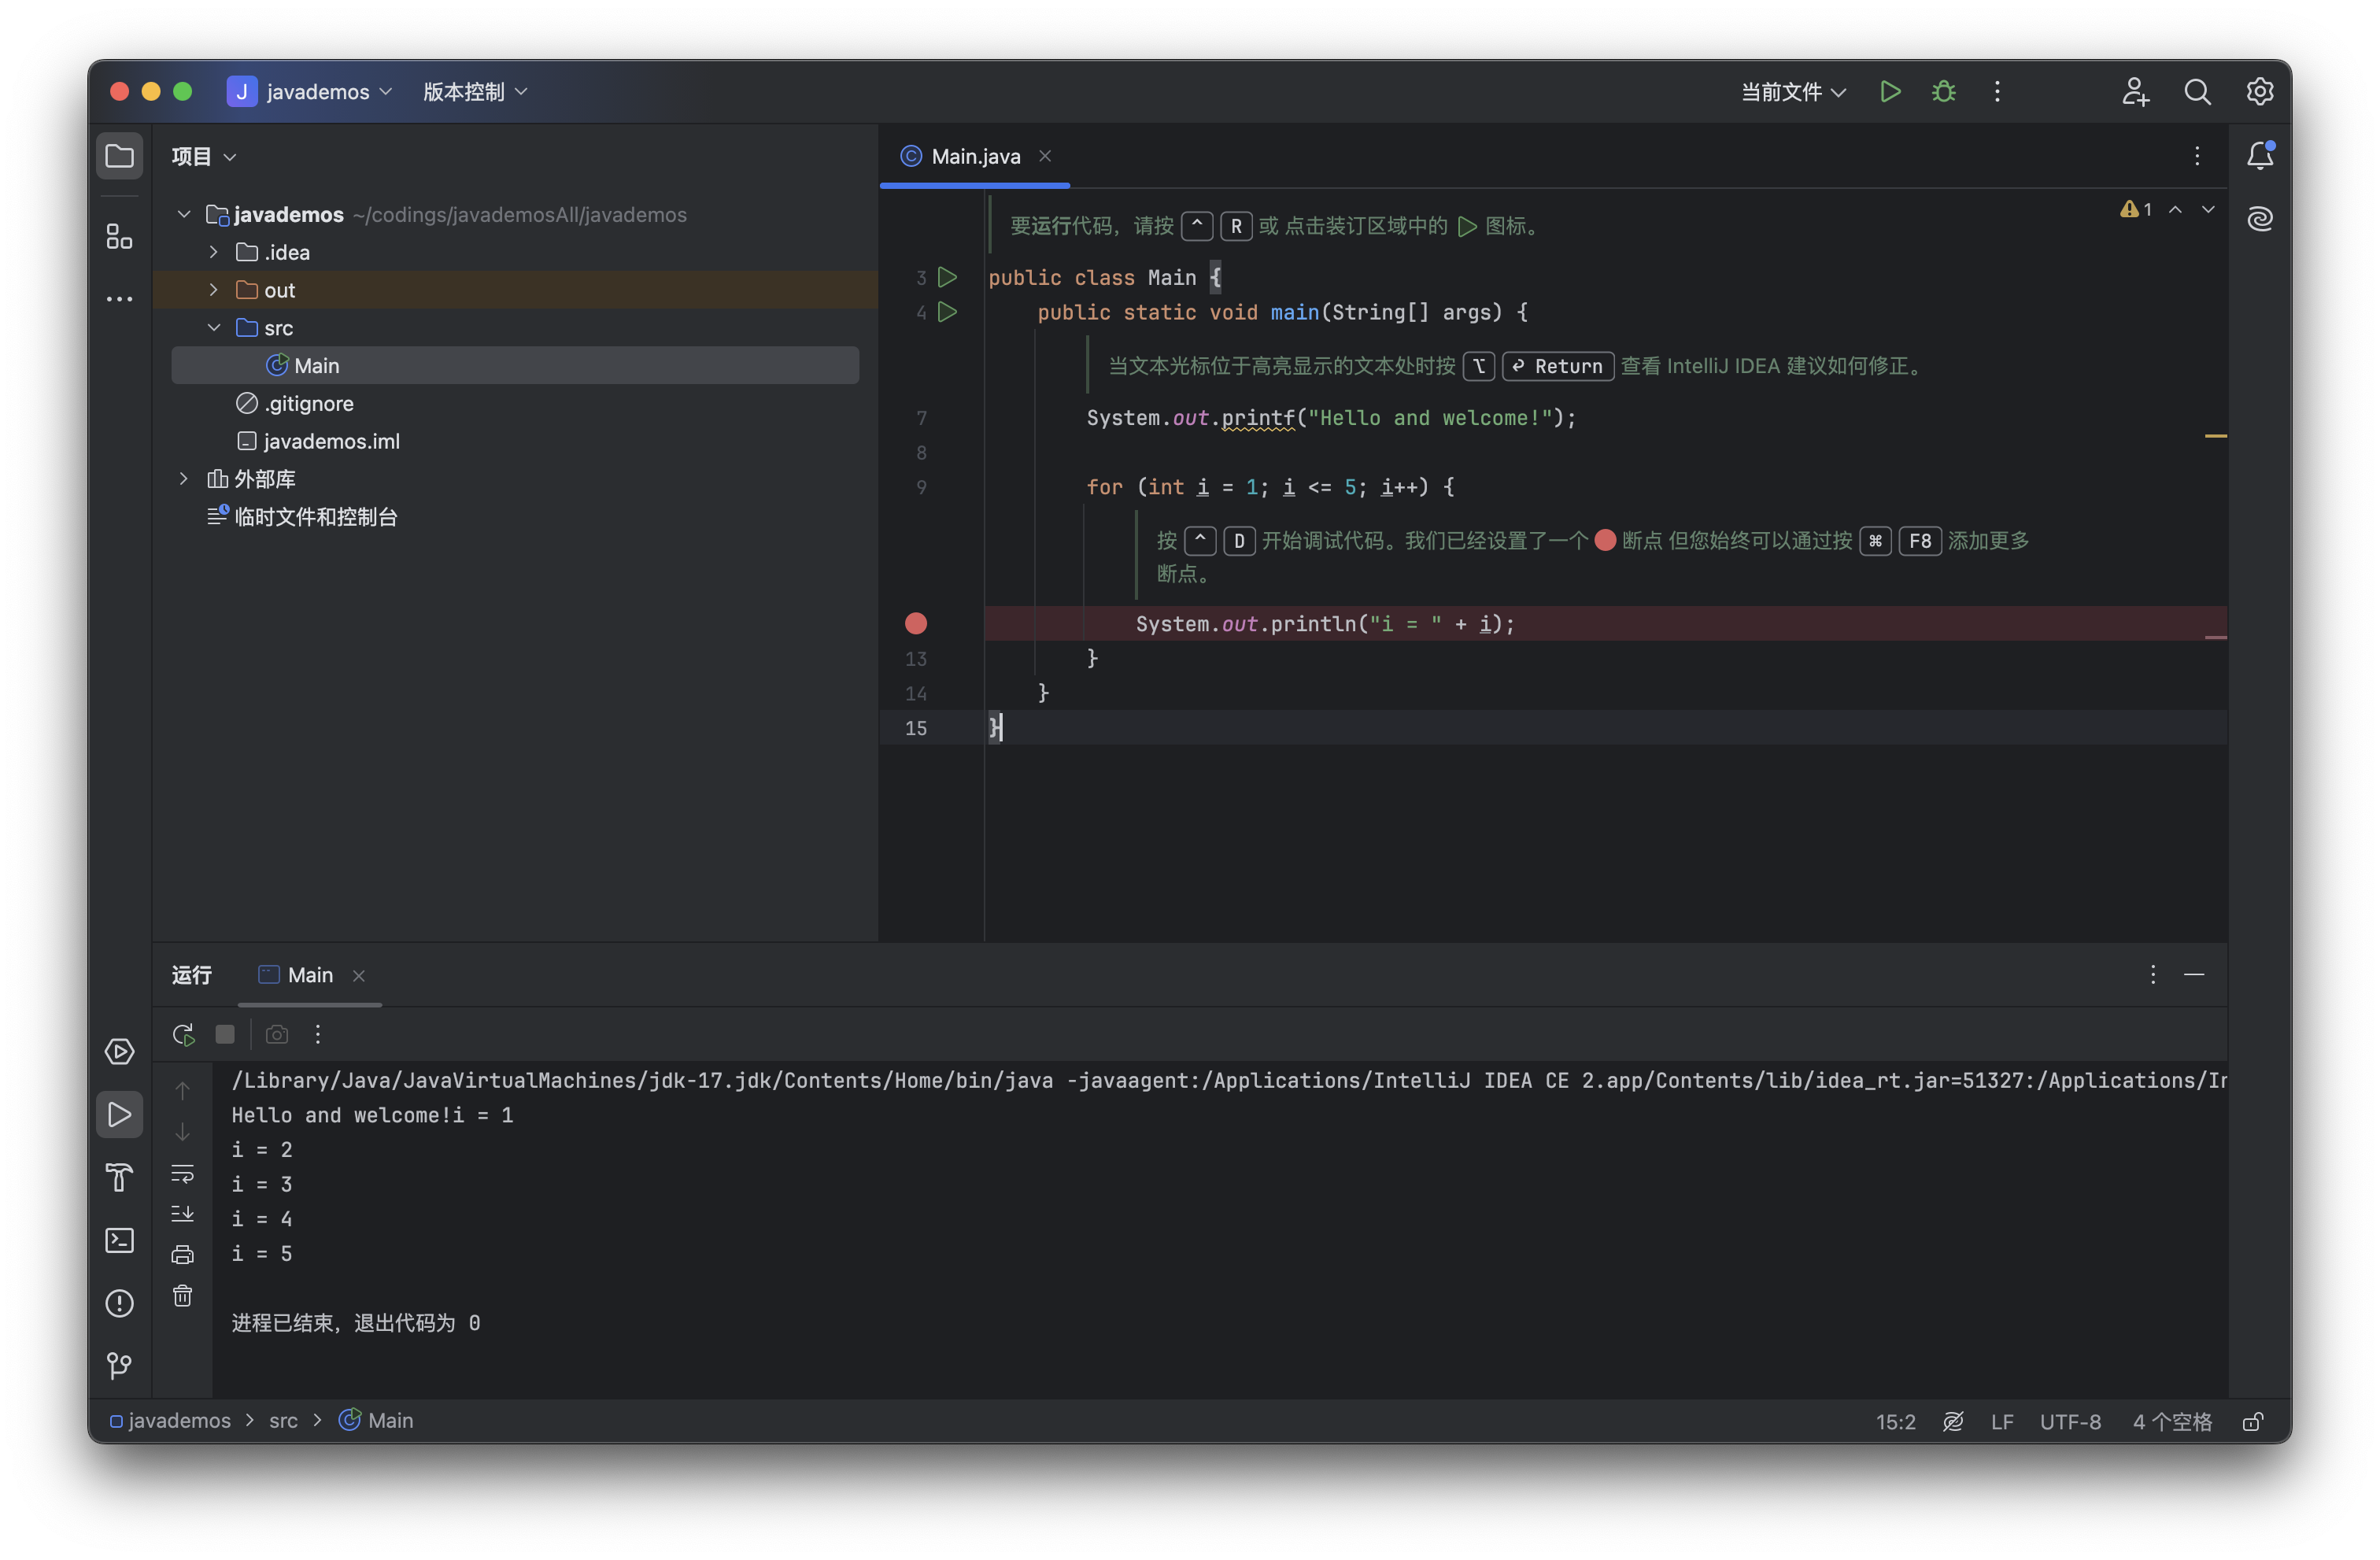
Task: Expand the .idea folder
Action: pyautogui.click(x=213, y=252)
